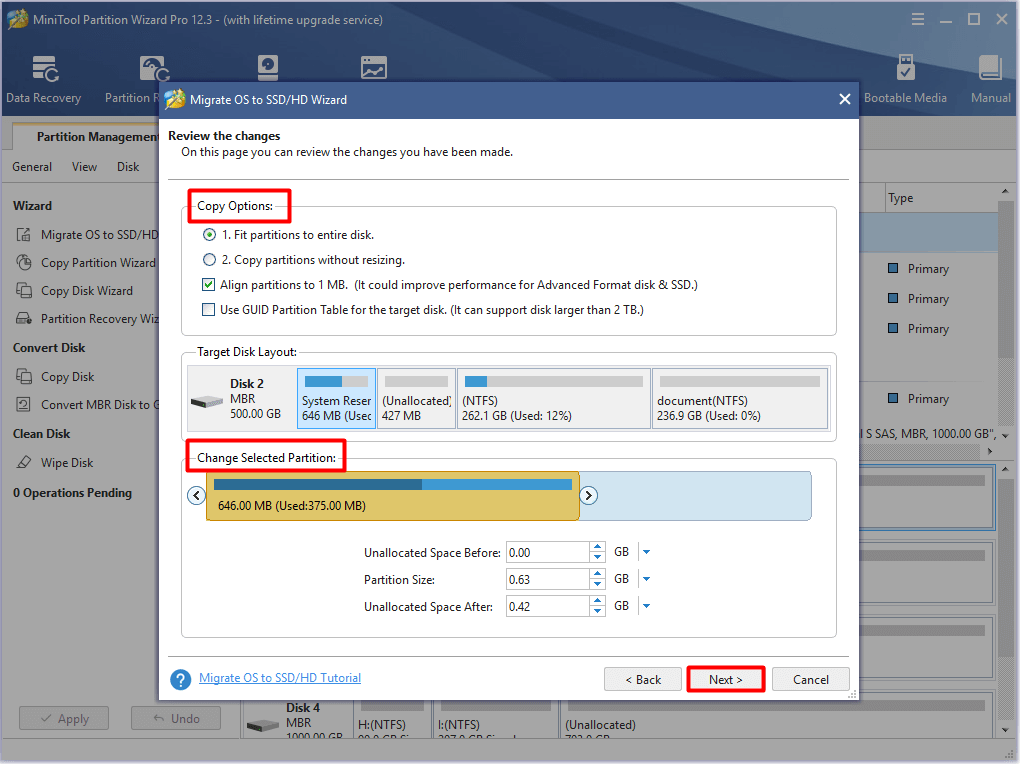
Task: Open the Disk menu
Action: point(128,167)
